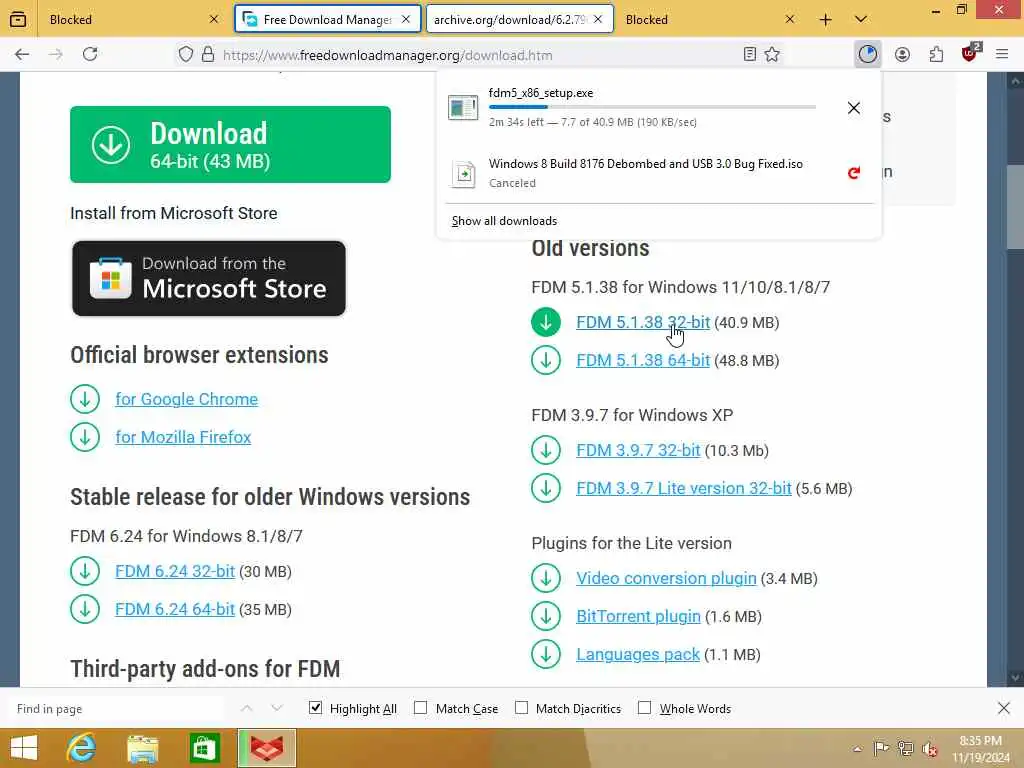This screenshot has width=1024, height=768.
Task: Click the fdm5_x86_setup.exe file icon
Action: (463, 108)
